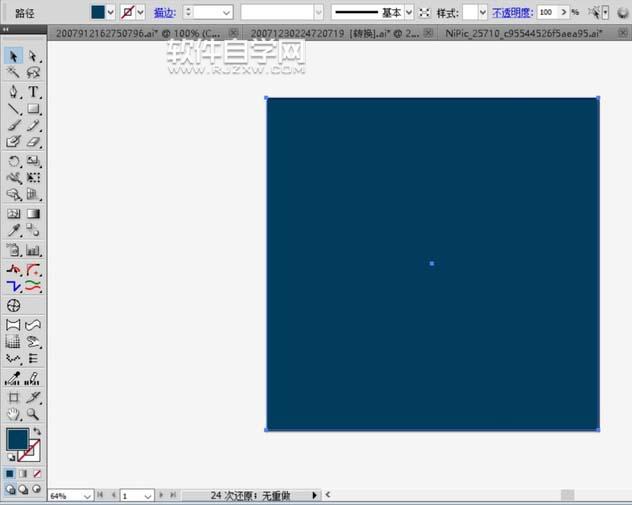Select the Magic Wand tool
632x505 pixels.
click(x=13, y=73)
